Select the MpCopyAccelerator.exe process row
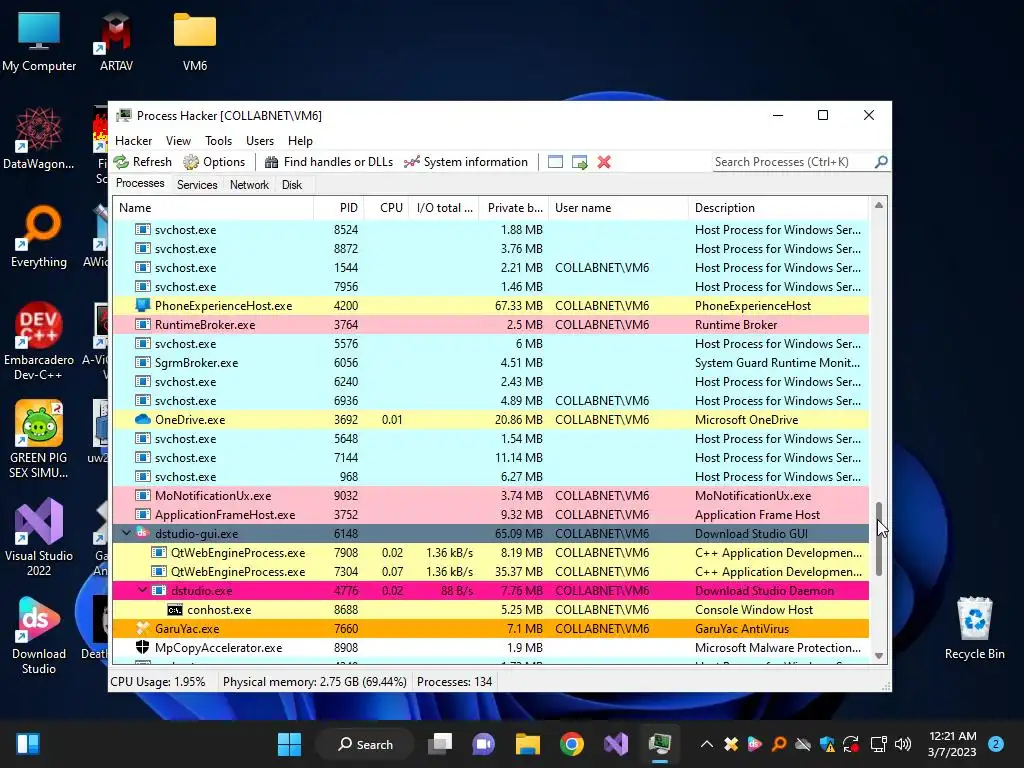Viewport: 1024px width, 768px height. click(490, 648)
